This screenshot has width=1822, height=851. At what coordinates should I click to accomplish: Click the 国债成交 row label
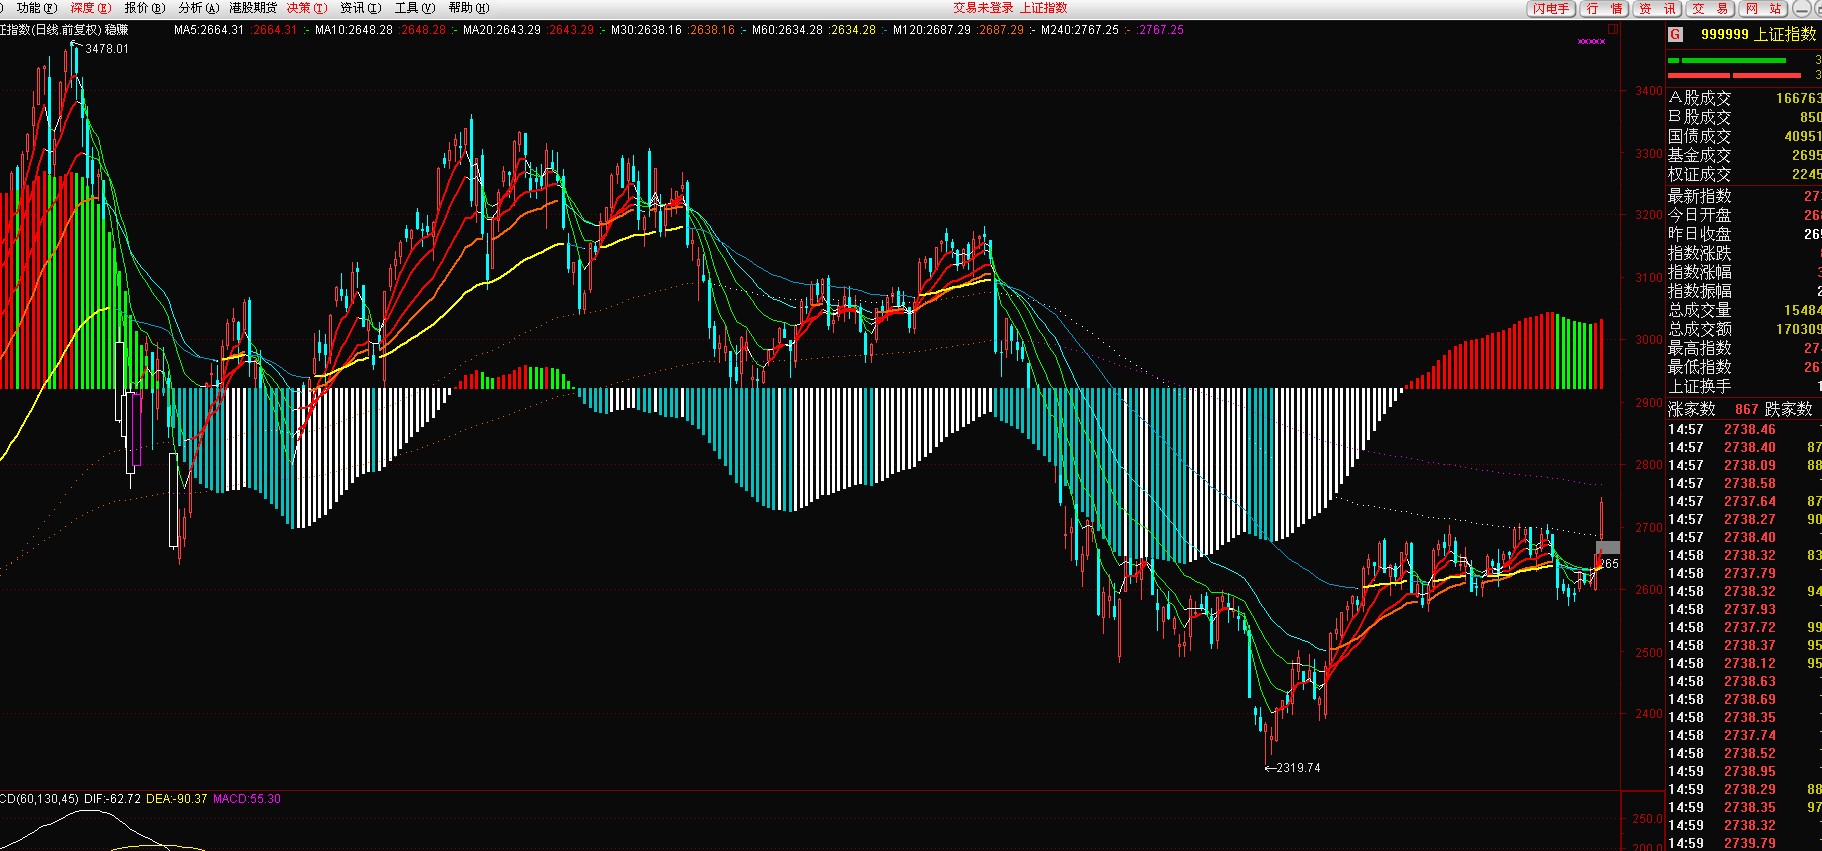[1699, 136]
